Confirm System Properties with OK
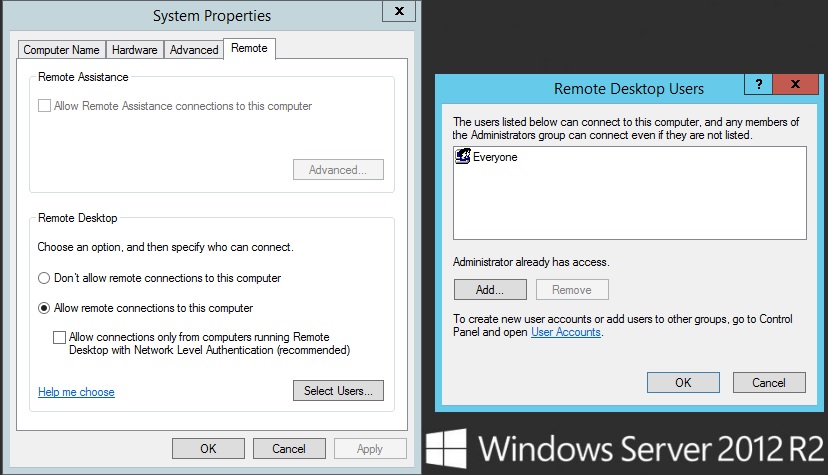This screenshot has width=828, height=475. [x=208, y=449]
